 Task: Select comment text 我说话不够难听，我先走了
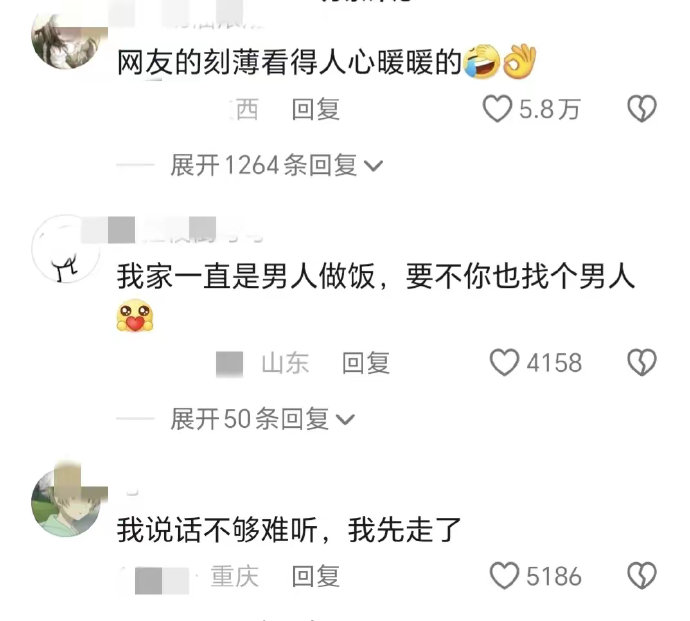[x=289, y=529]
